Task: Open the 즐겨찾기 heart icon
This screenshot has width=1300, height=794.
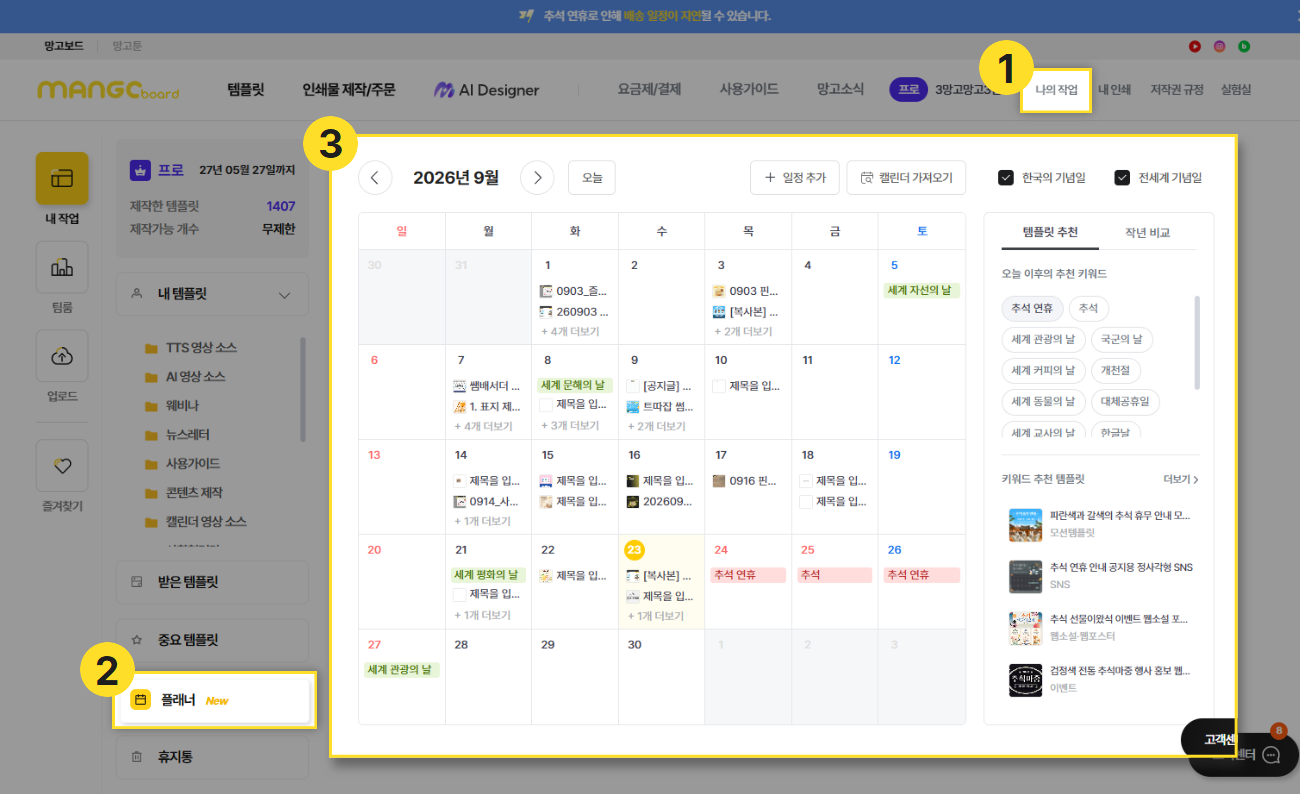Action: [x=62, y=466]
